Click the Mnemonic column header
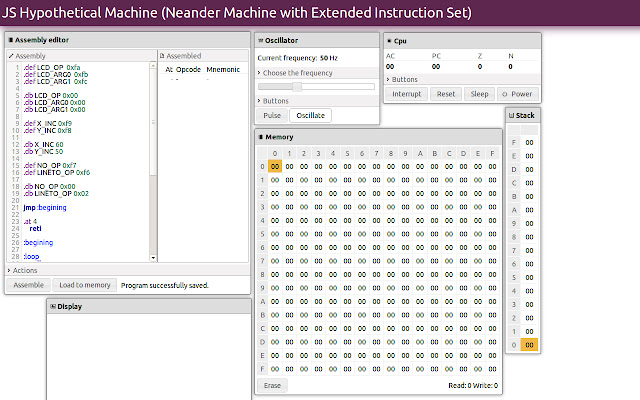640x400 pixels. point(223,69)
